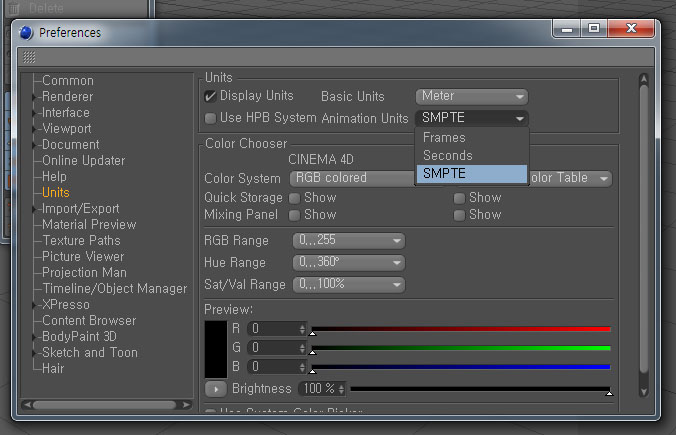Expand the Import/Export tree node
This screenshot has height=435, width=676.
pos(34,210)
